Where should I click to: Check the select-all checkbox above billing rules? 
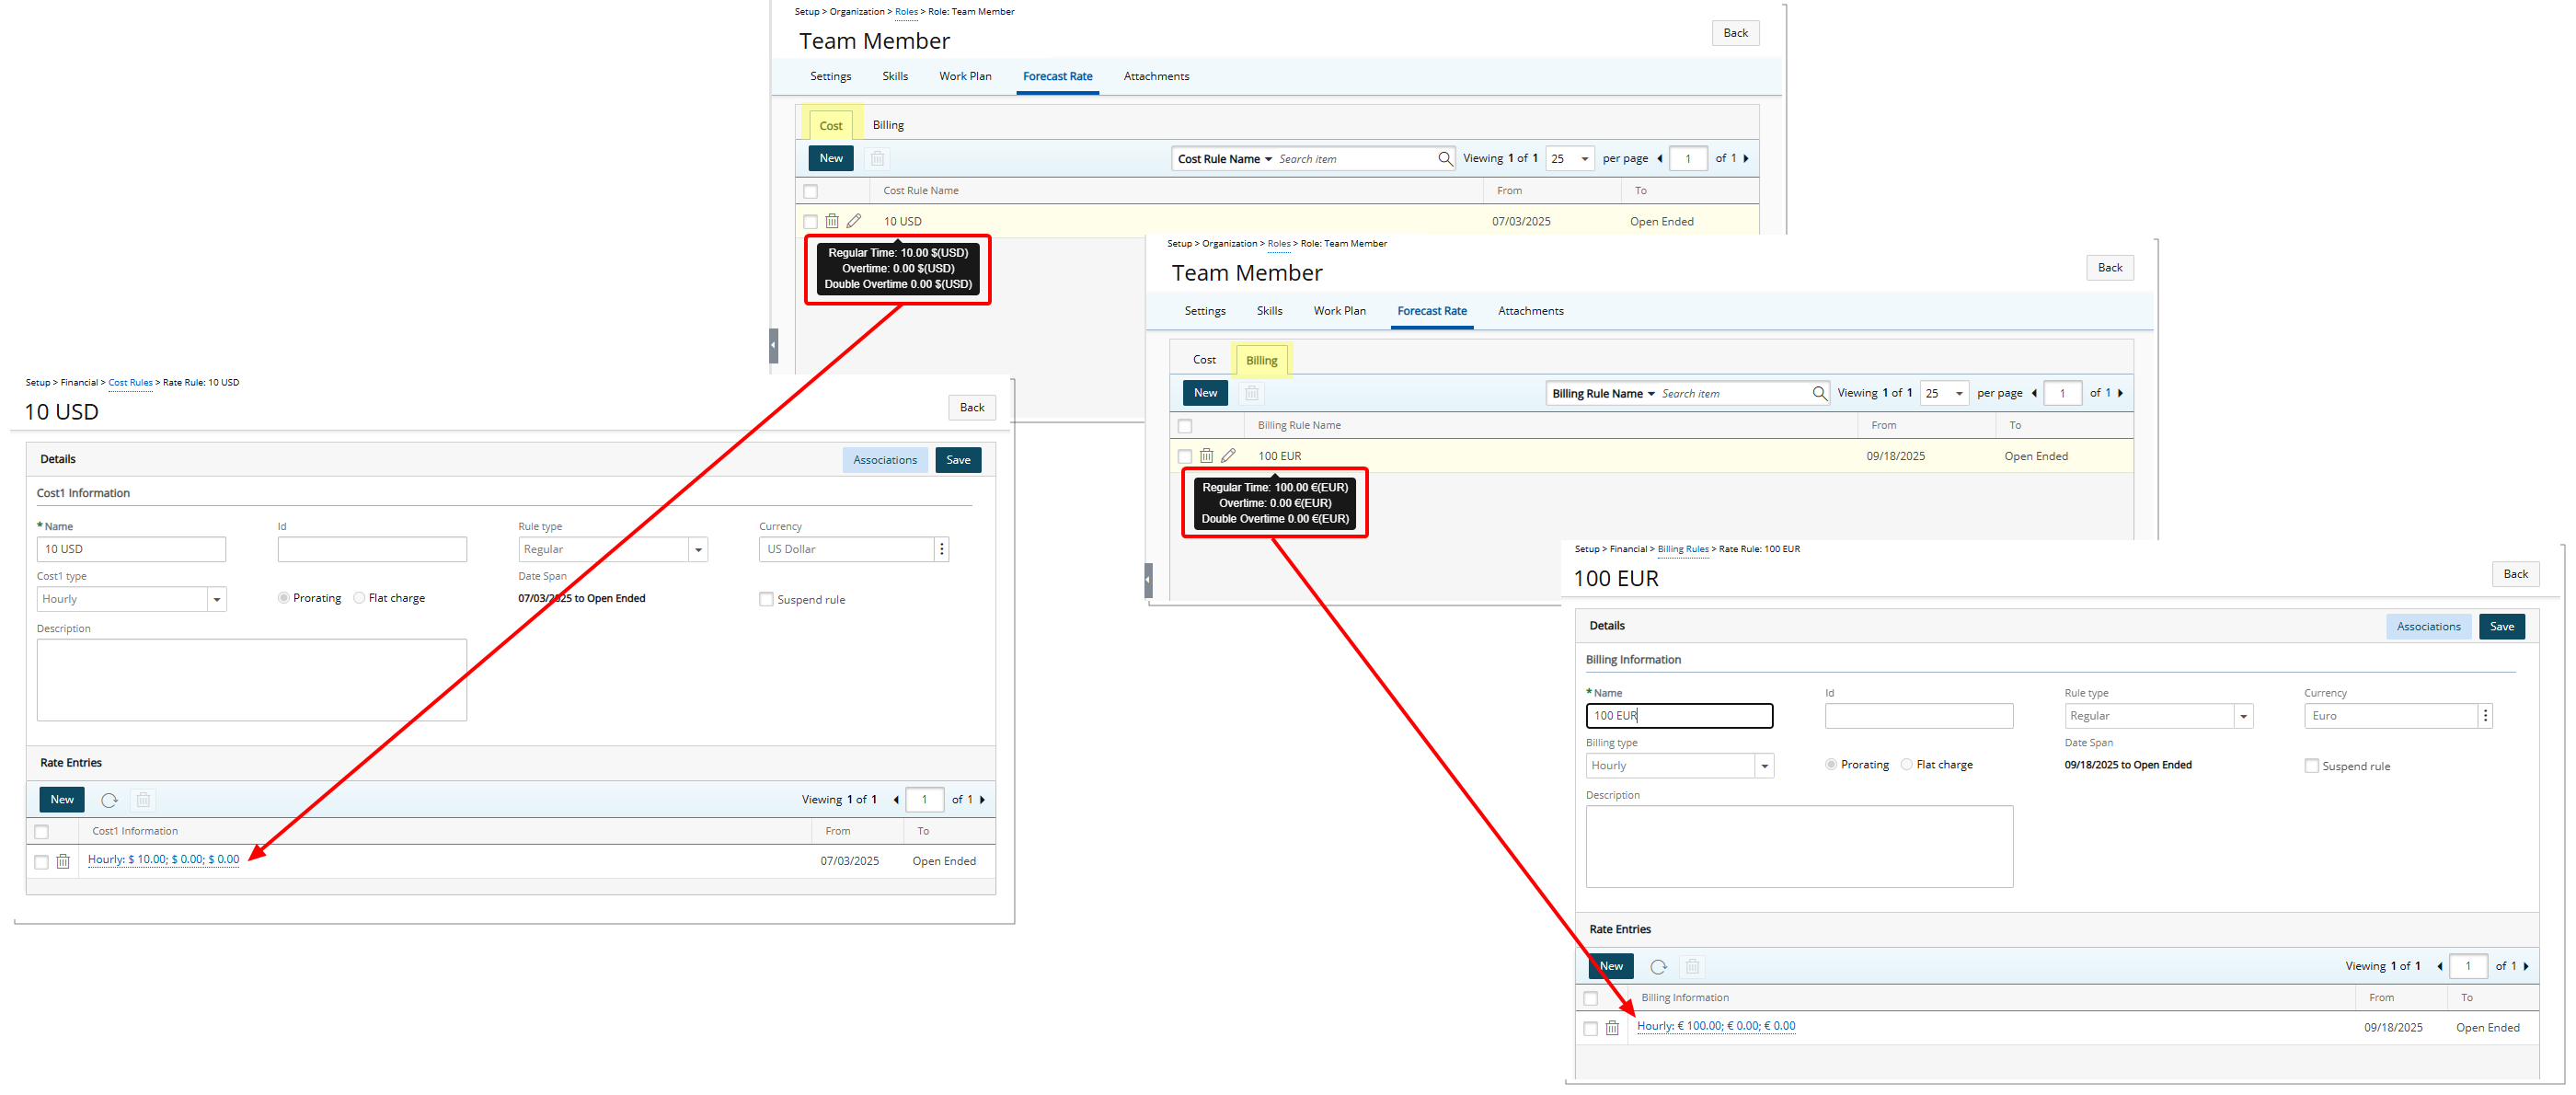[x=1185, y=425]
